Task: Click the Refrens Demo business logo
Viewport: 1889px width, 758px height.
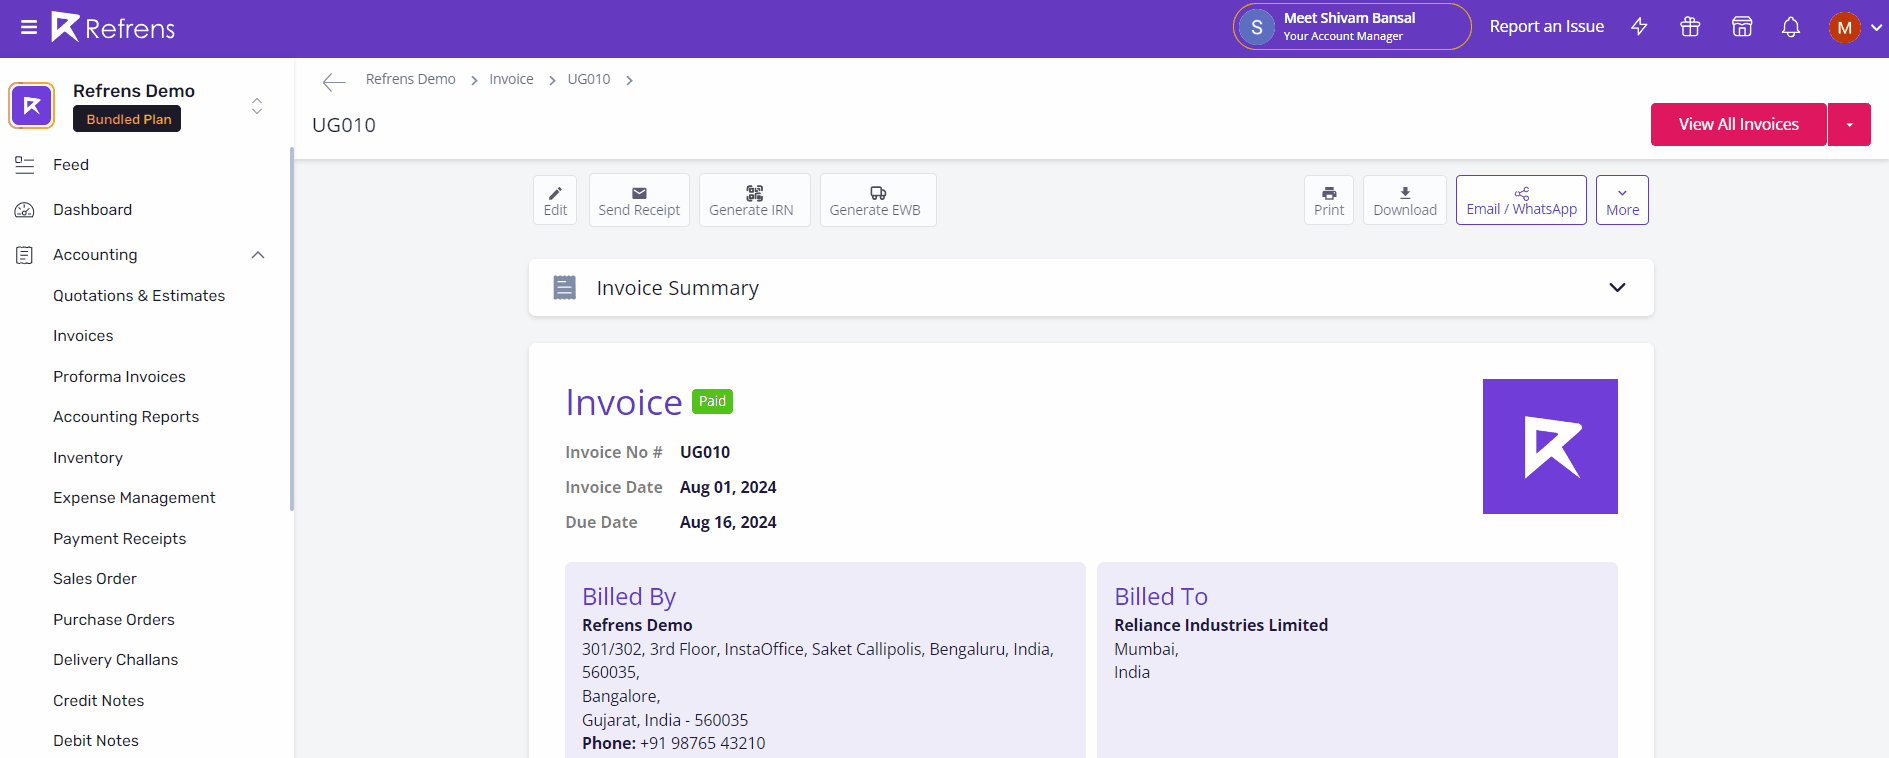Action: (x=32, y=105)
